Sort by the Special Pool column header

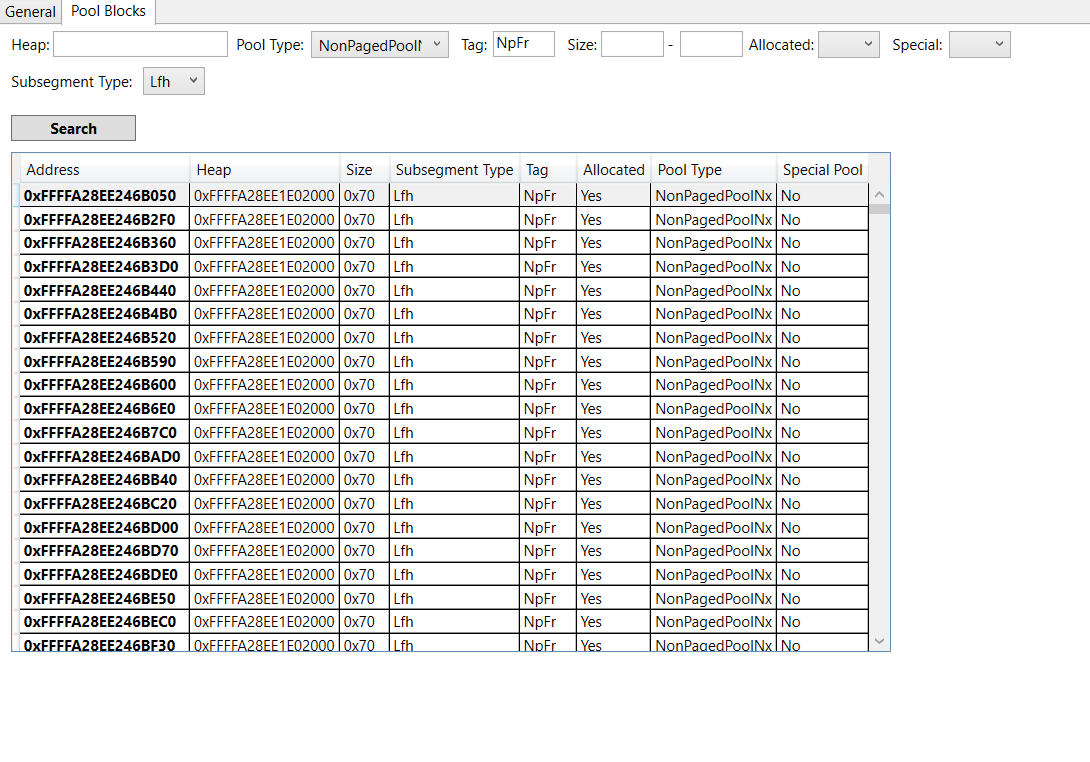[822, 170]
